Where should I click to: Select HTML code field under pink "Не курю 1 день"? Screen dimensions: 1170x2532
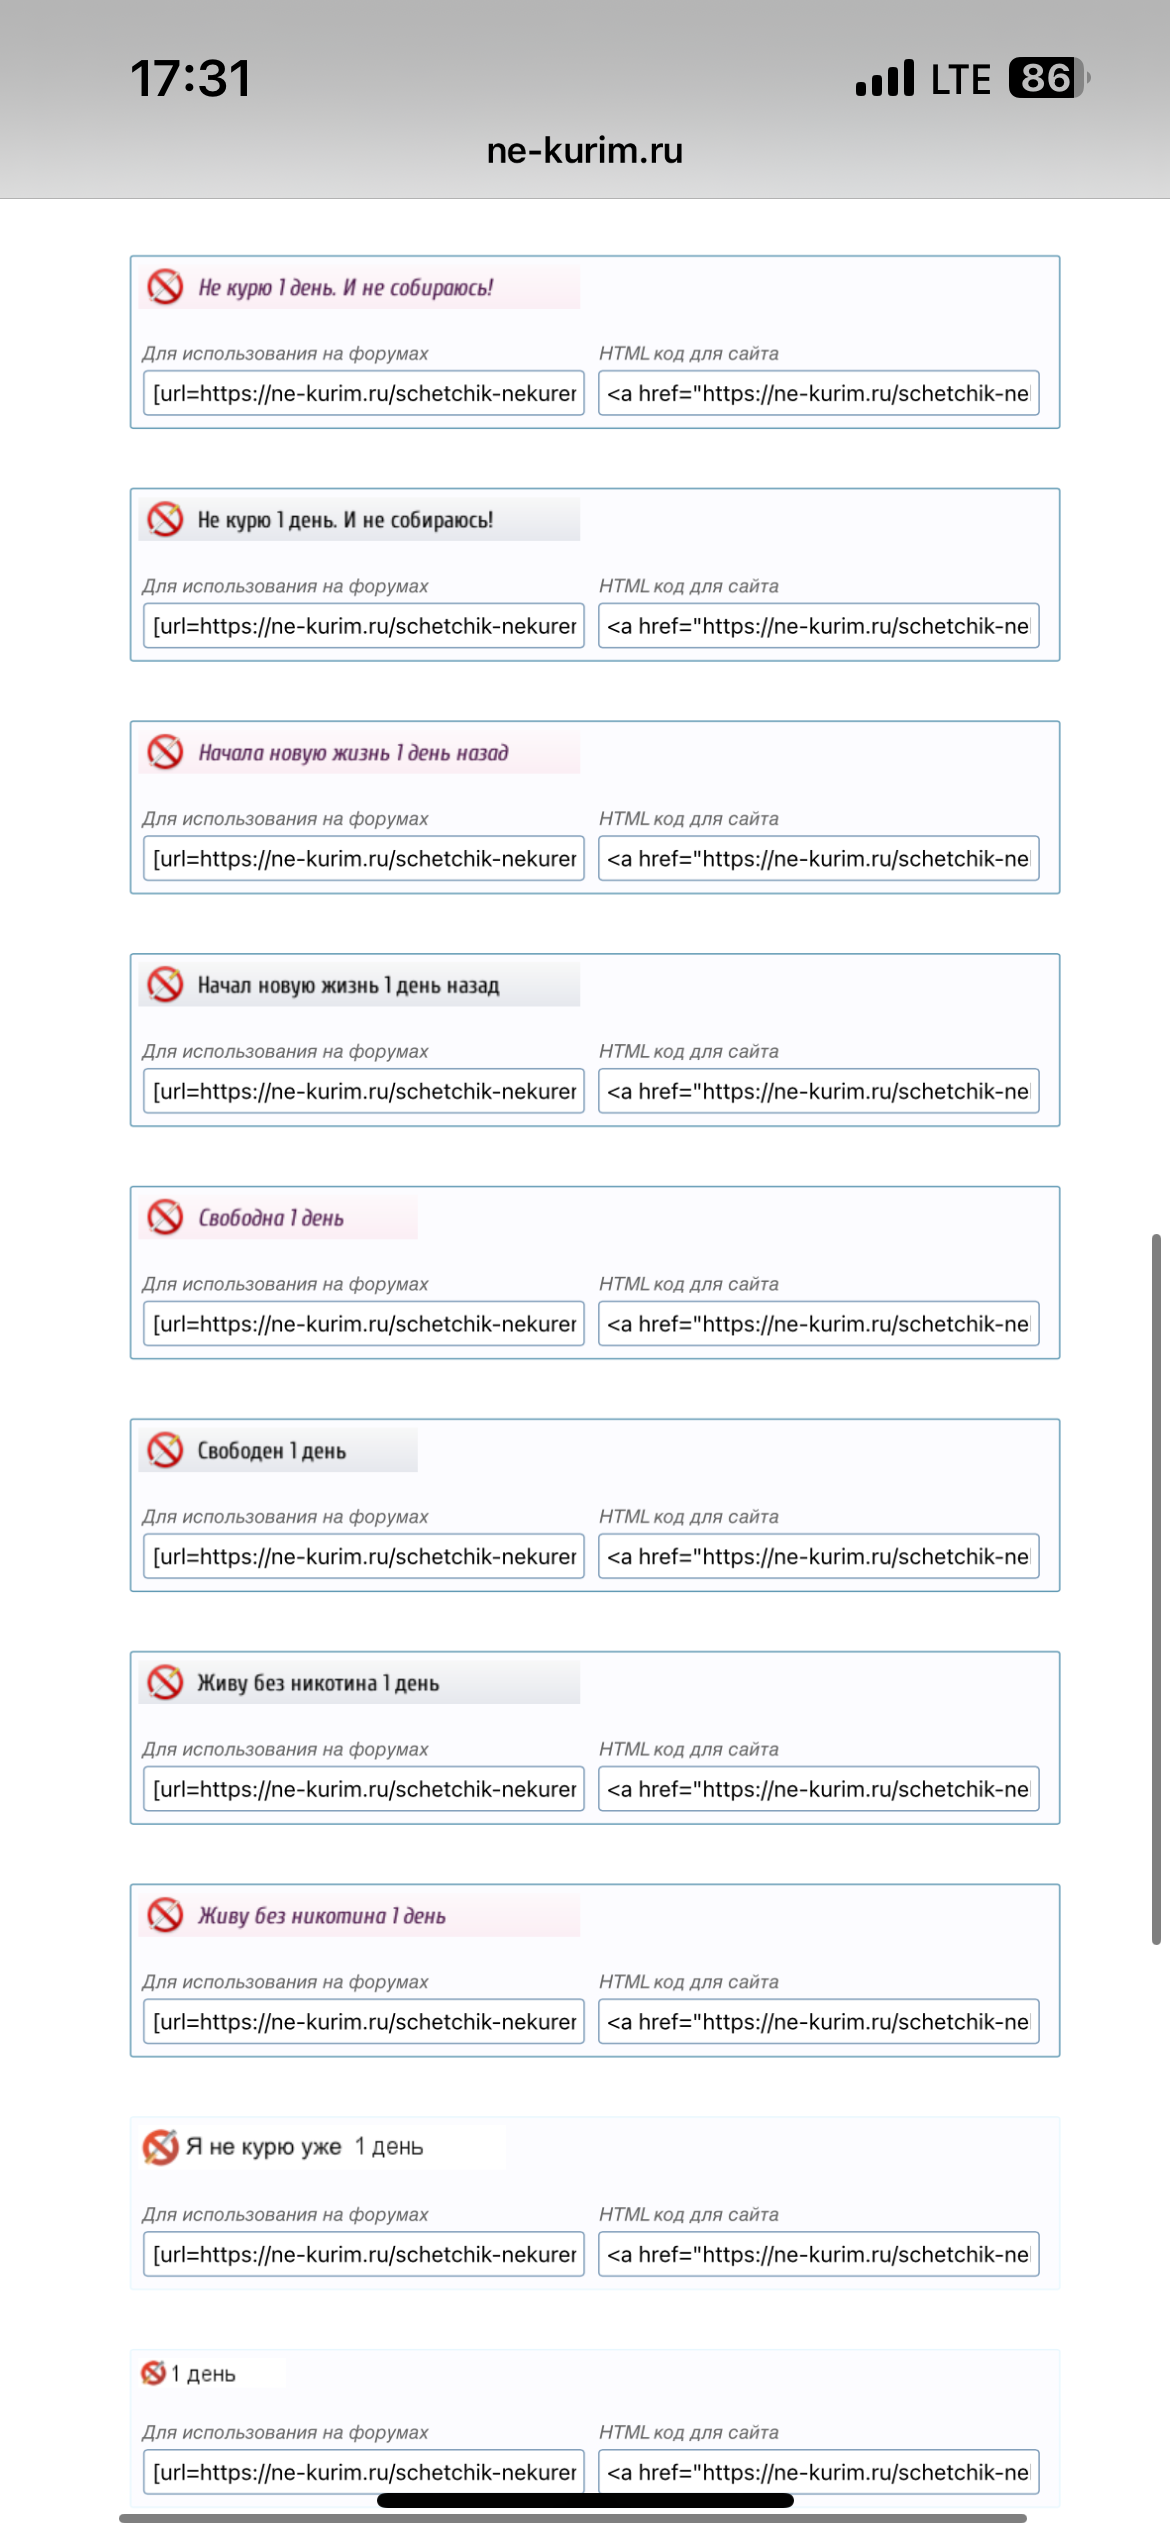819,393
